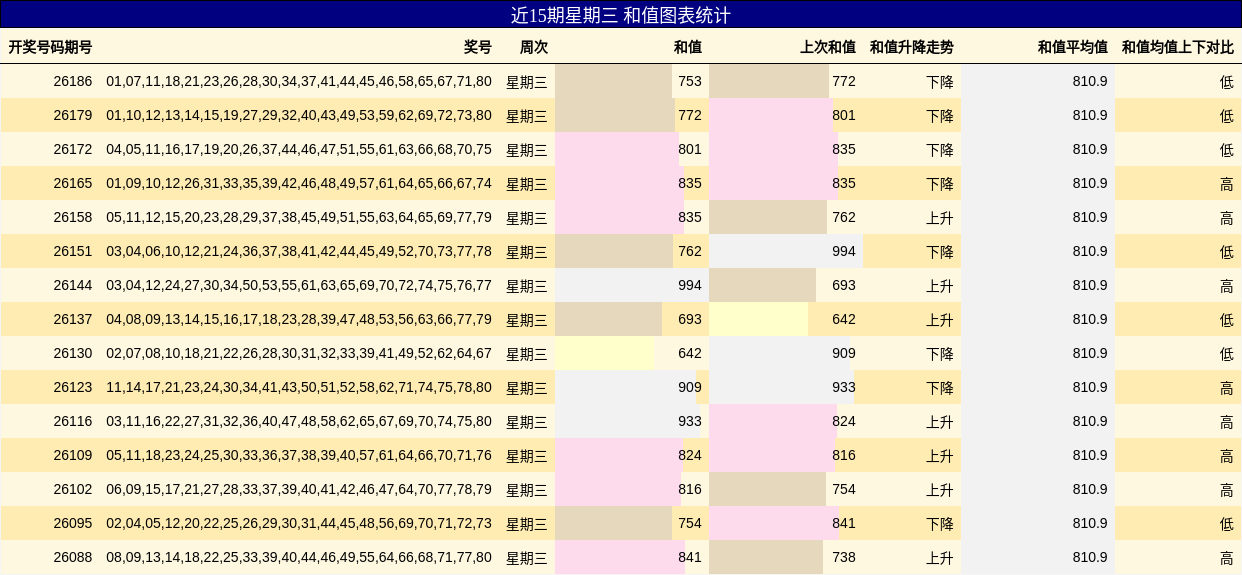Click previous sum 738 in row 26088
This screenshot has width=1242, height=575.
point(844,557)
